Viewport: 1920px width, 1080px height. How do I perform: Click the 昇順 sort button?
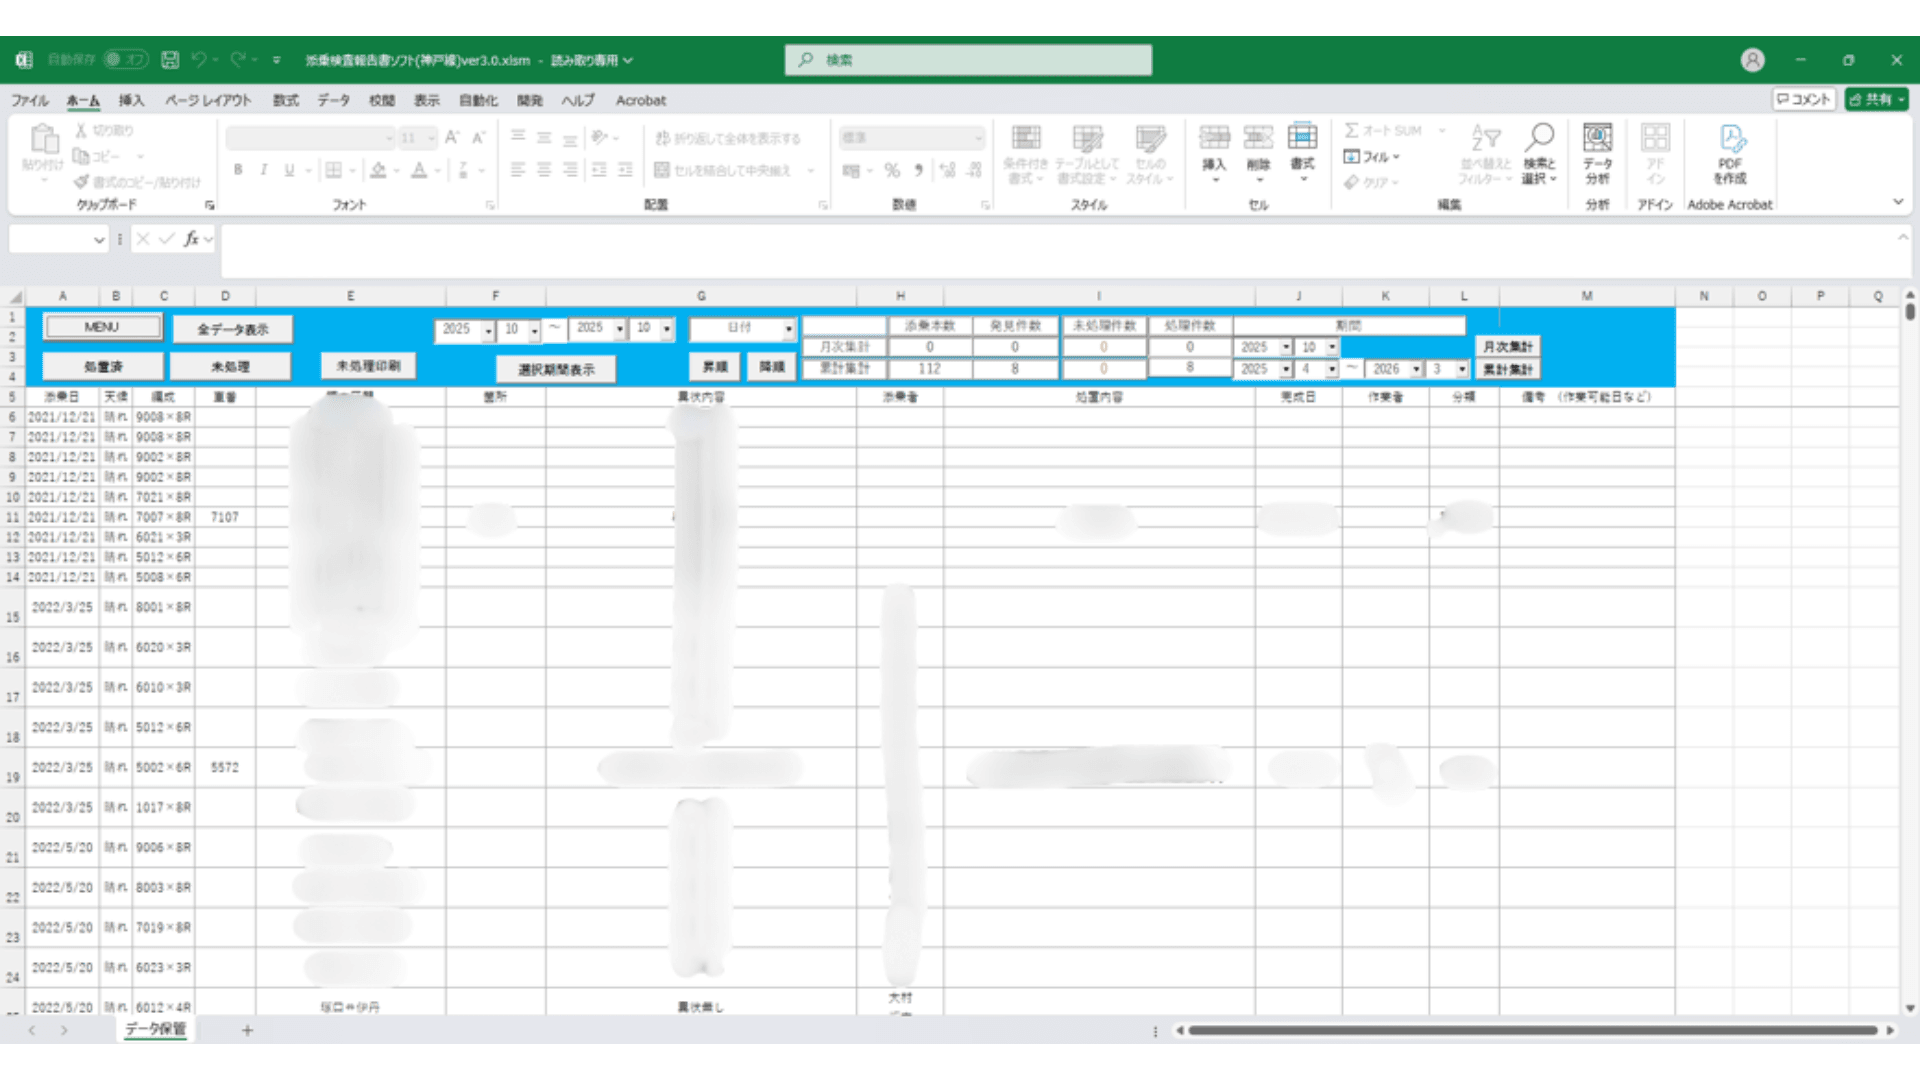(x=715, y=367)
